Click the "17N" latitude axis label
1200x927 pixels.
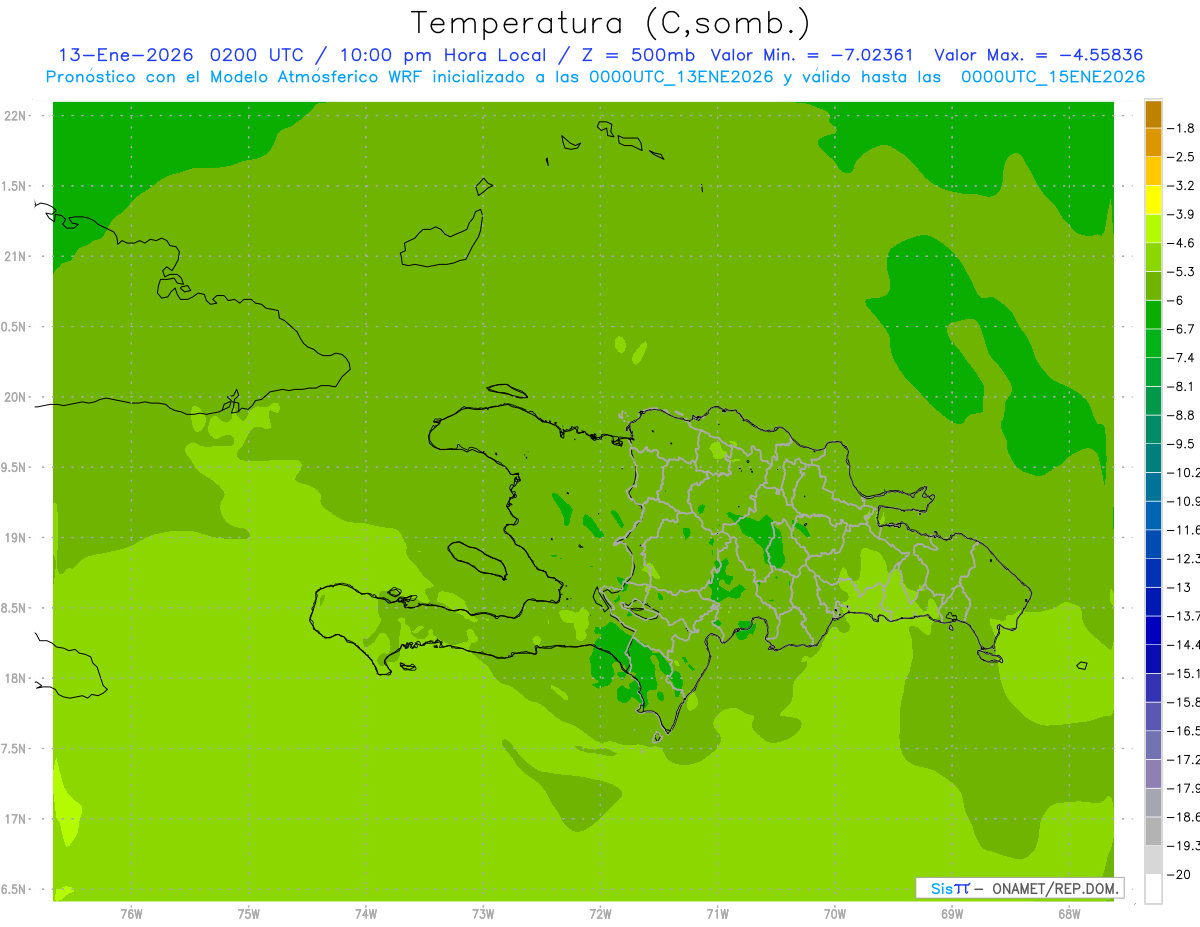(x=16, y=819)
